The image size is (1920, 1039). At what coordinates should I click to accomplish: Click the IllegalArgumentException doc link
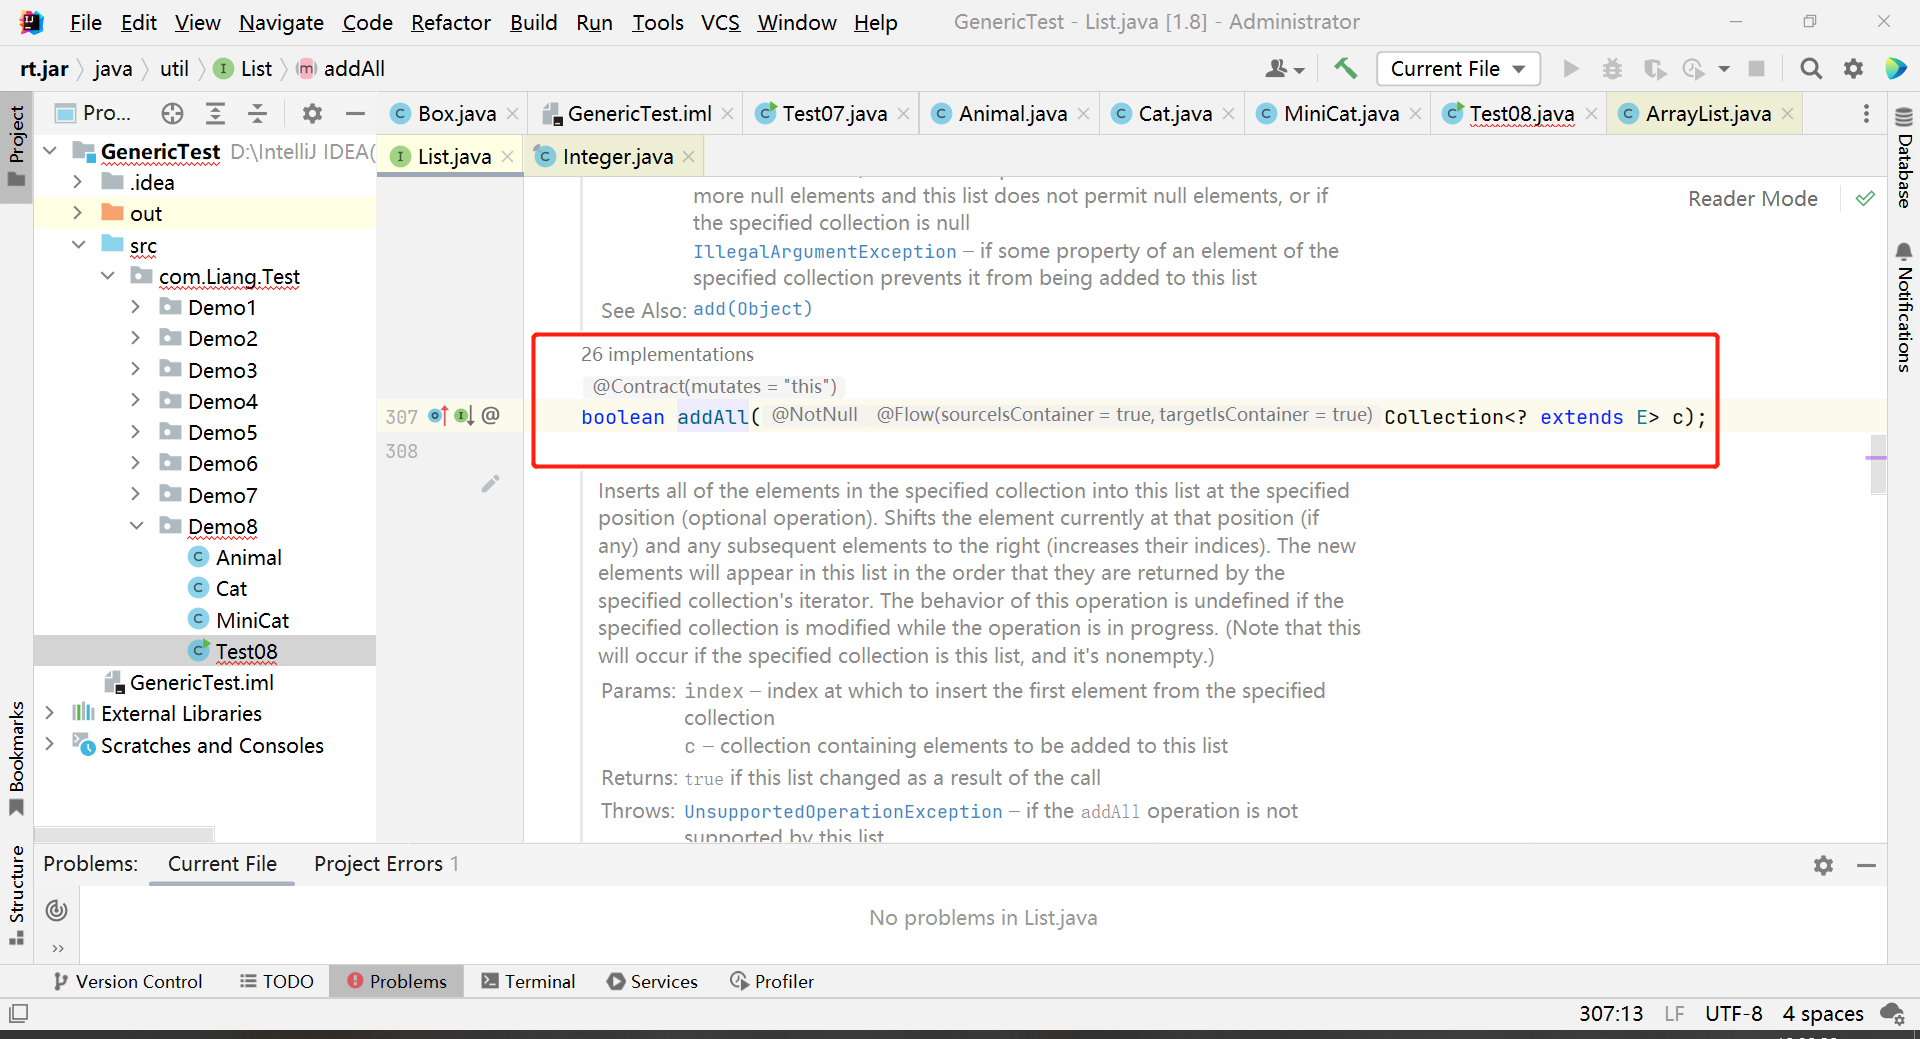tap(825, 251)
